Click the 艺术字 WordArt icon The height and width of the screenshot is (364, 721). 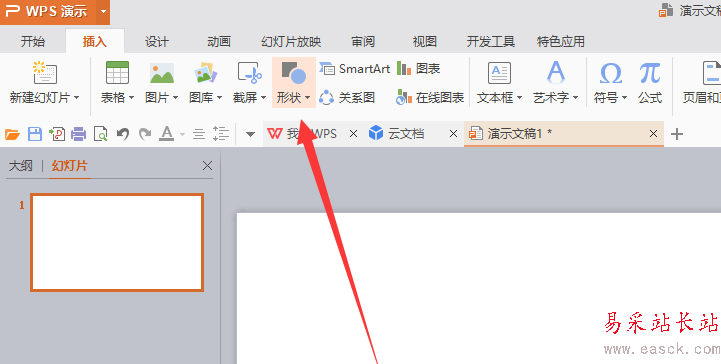[555, 73]
